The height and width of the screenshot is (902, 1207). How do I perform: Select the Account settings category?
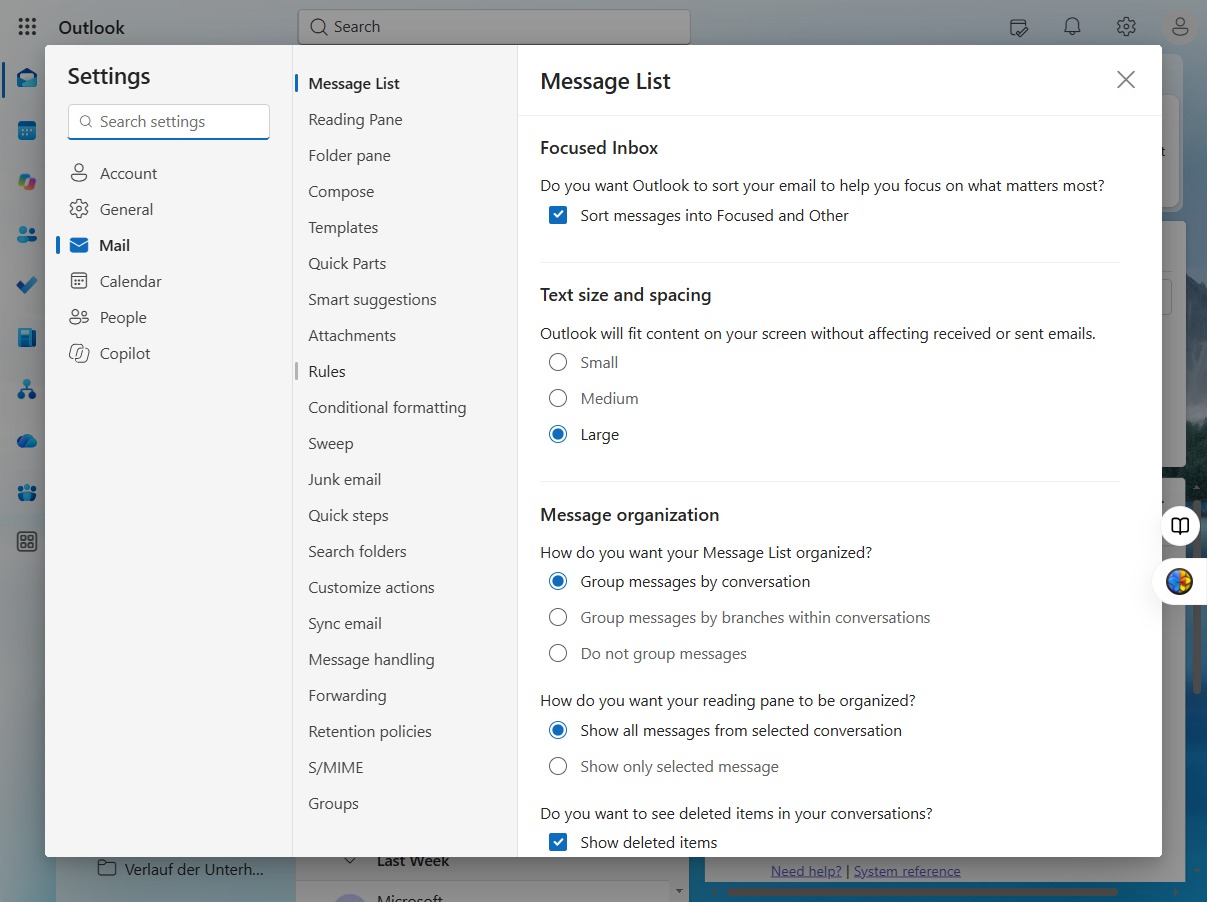(x=128, y=173)
